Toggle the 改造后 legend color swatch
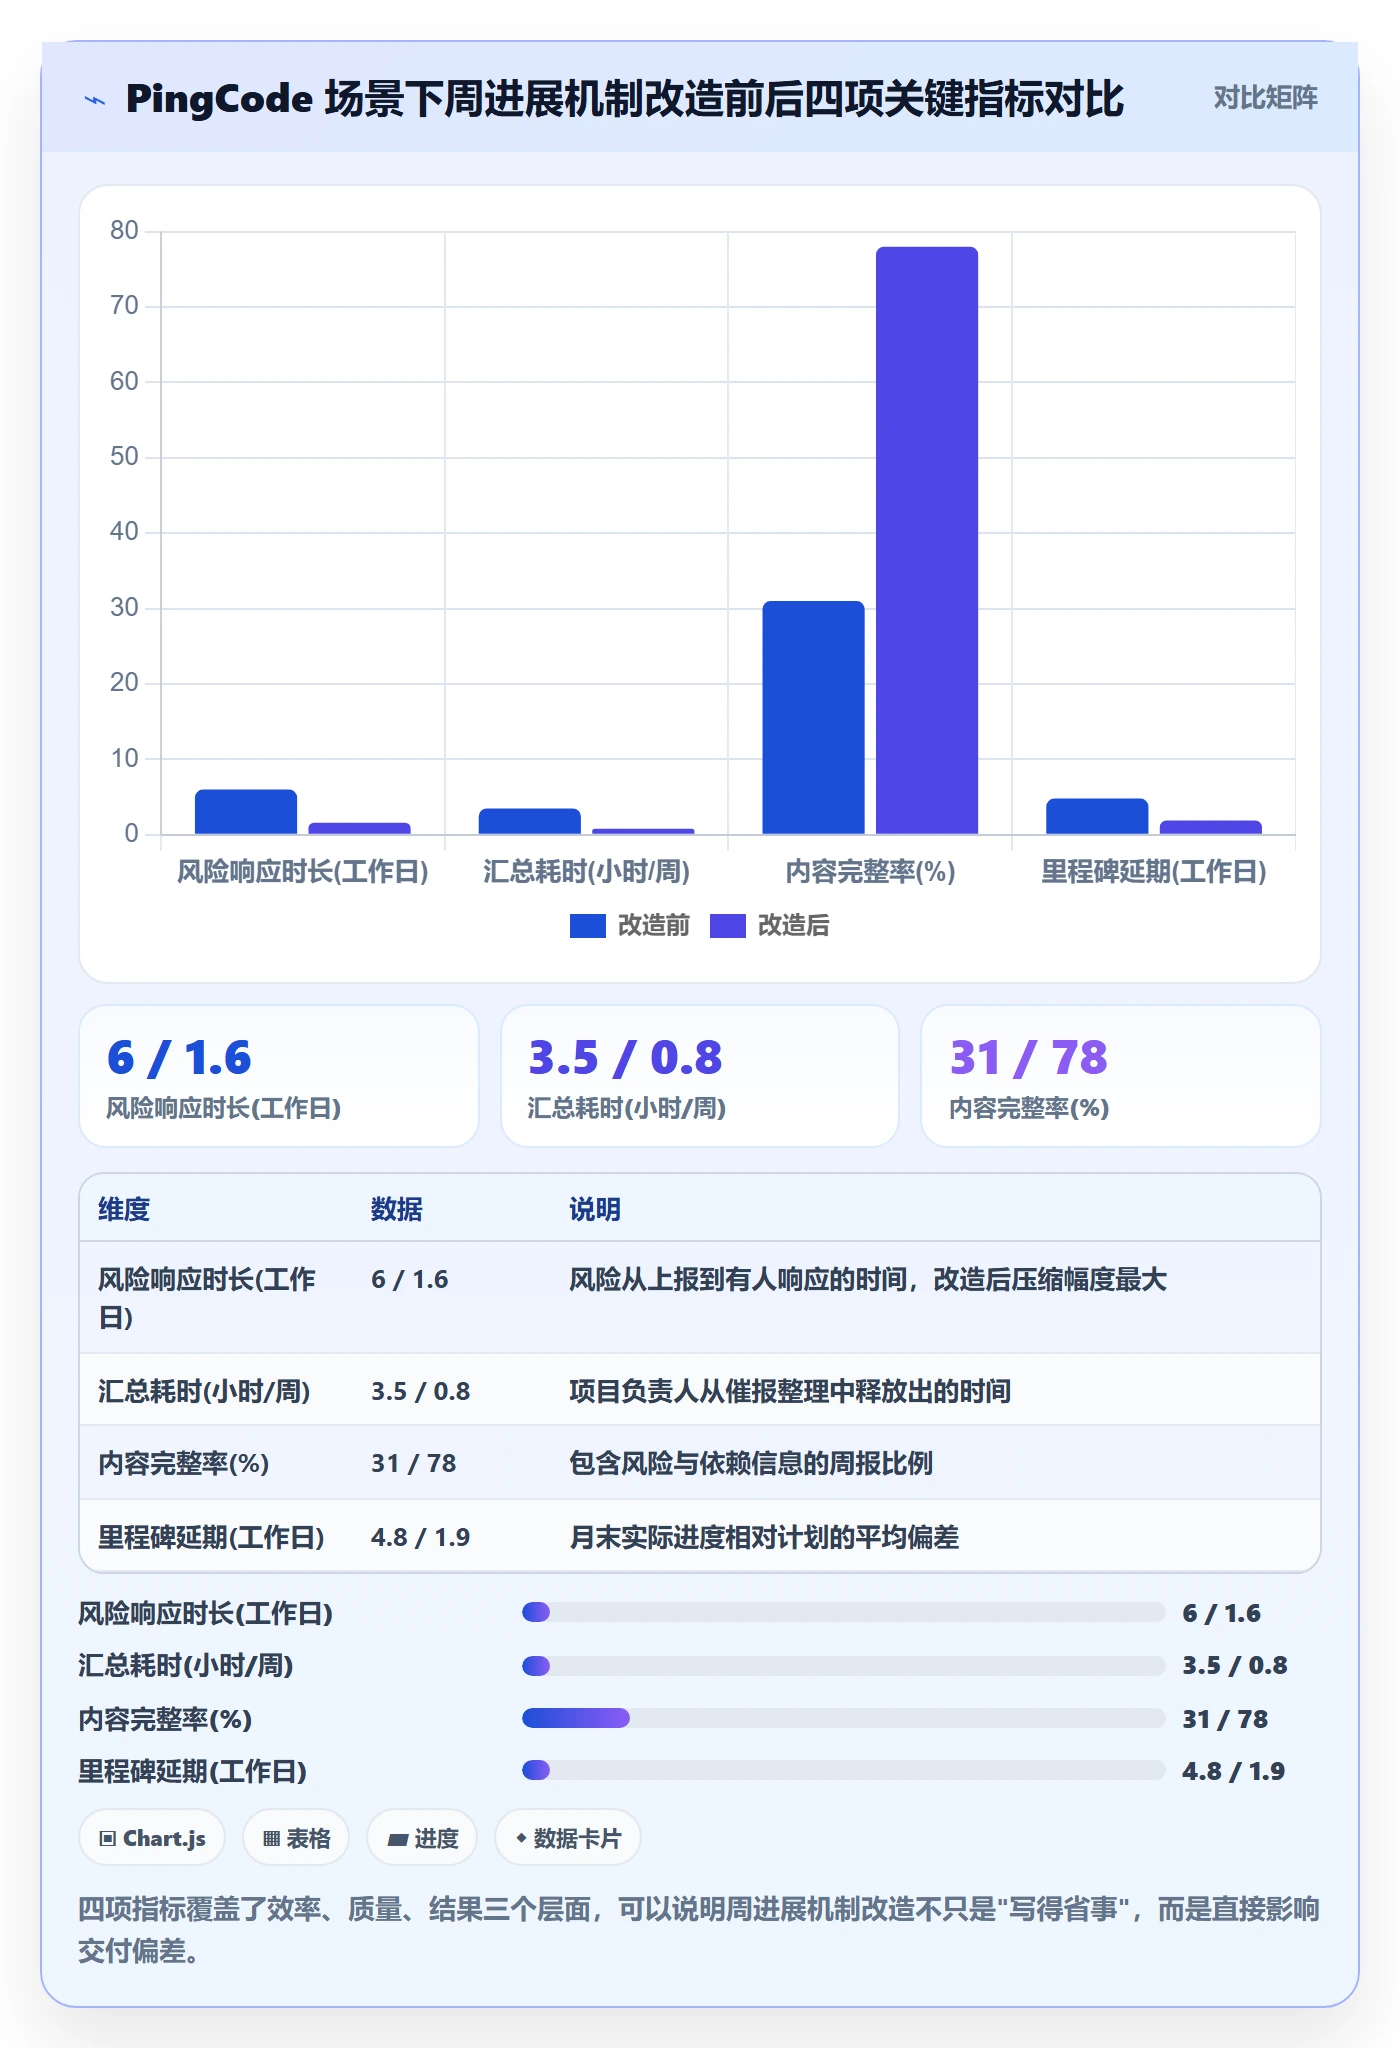Image resolution: width=1400 pixels, height=2048 pixels. pos(727,926)
